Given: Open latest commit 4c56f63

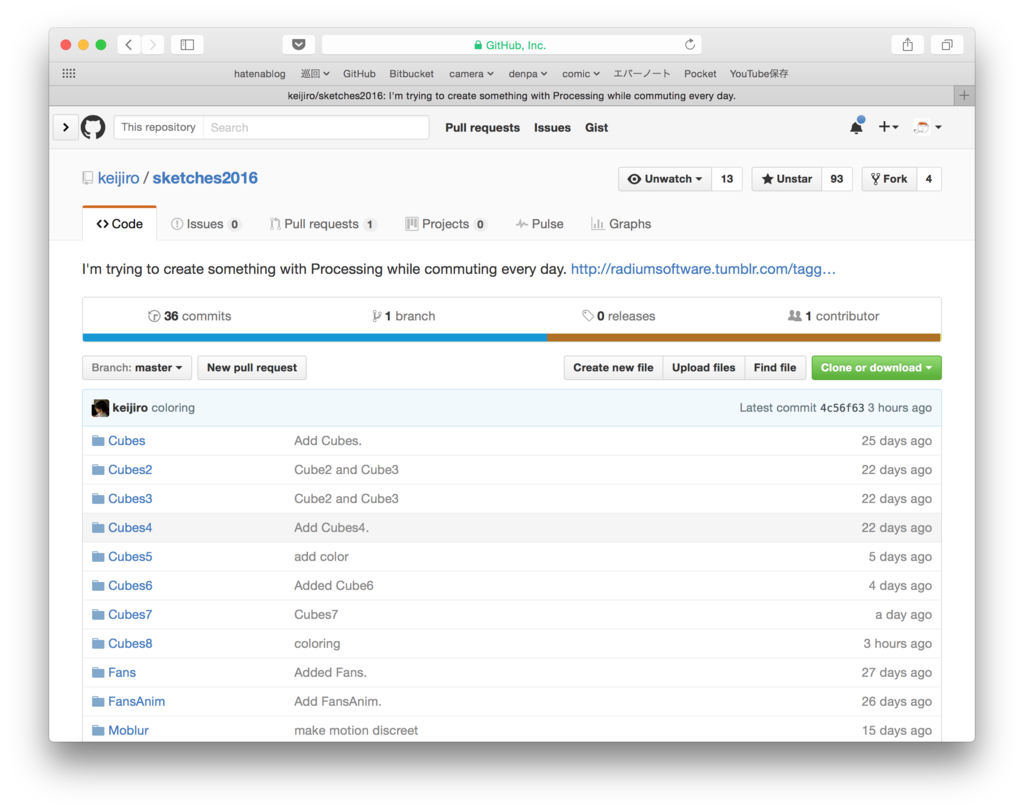Looking at the screenshot, I should click(x=842, y=408).
